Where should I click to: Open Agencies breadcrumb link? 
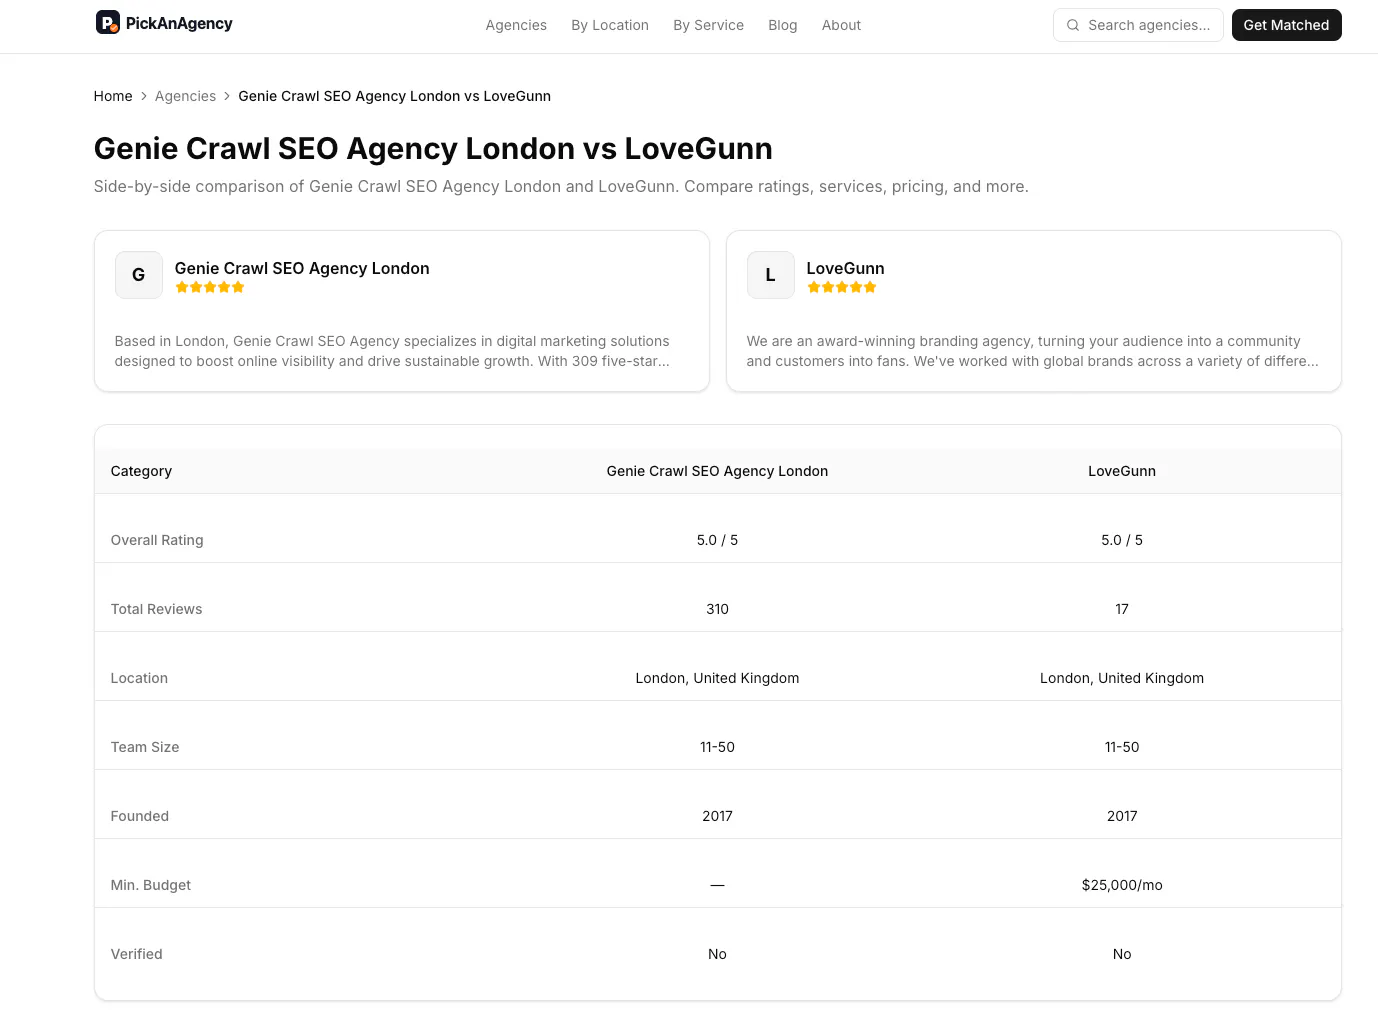tap(185, 96)
